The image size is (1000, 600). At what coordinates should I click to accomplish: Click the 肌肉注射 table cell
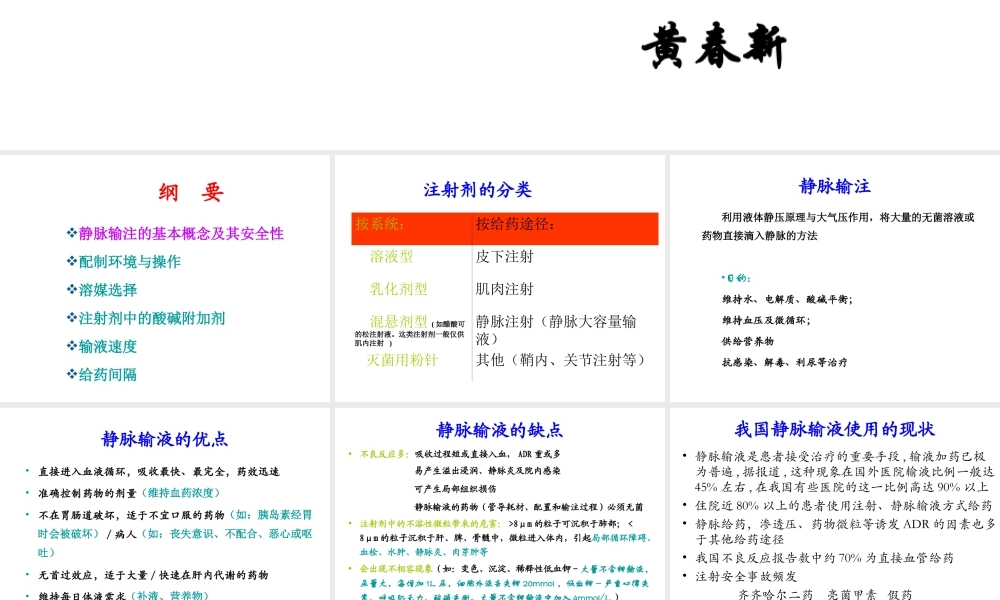[x=504, y=289]
